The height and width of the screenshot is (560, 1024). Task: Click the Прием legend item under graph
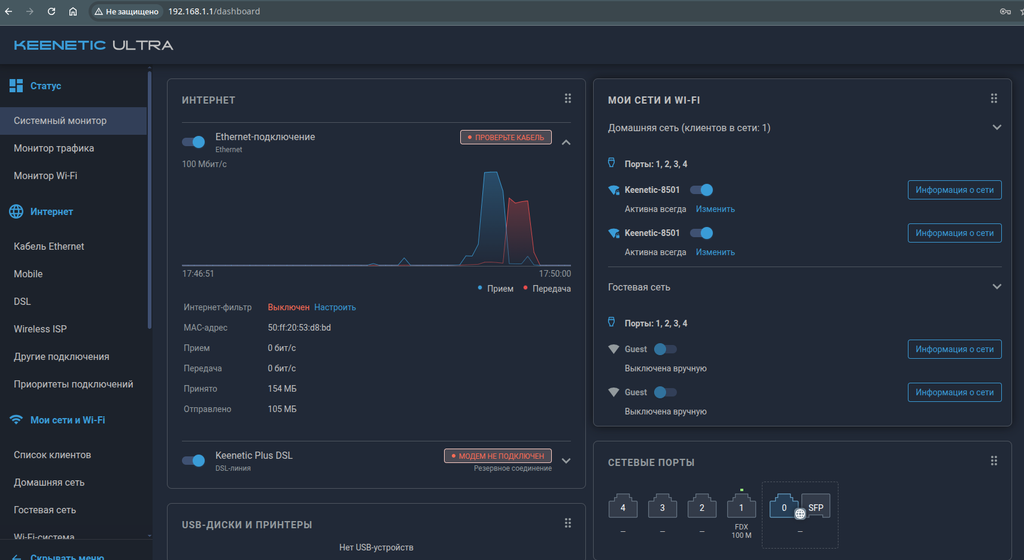(496, 288)
